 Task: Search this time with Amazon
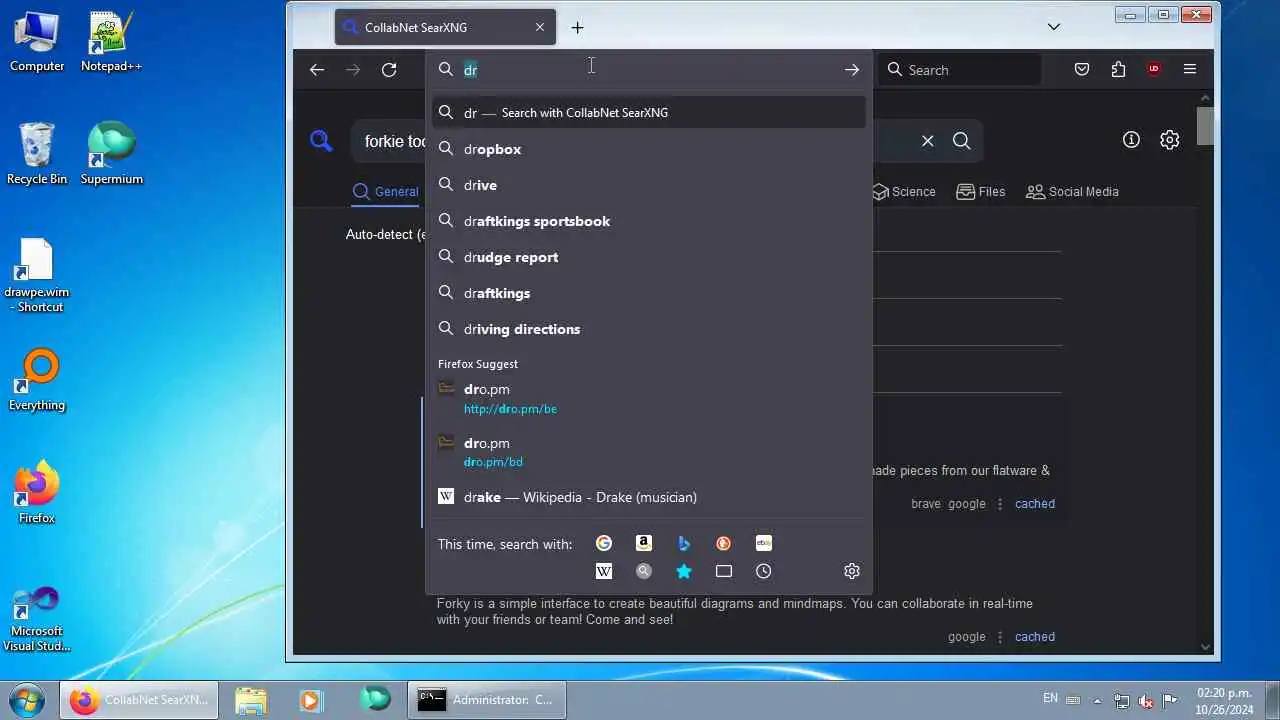644,543
